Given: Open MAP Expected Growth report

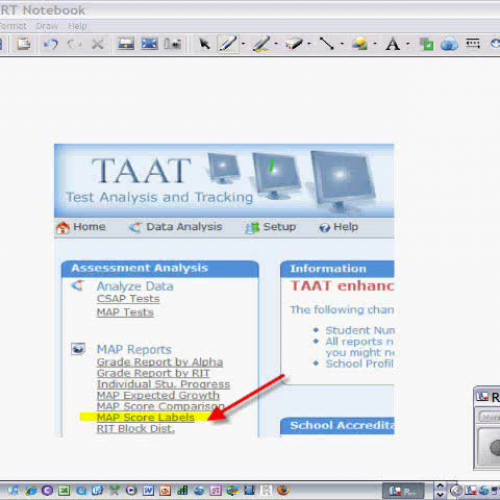Looking at the screenshot, I should pyautogui.click(x=158, y=395).
